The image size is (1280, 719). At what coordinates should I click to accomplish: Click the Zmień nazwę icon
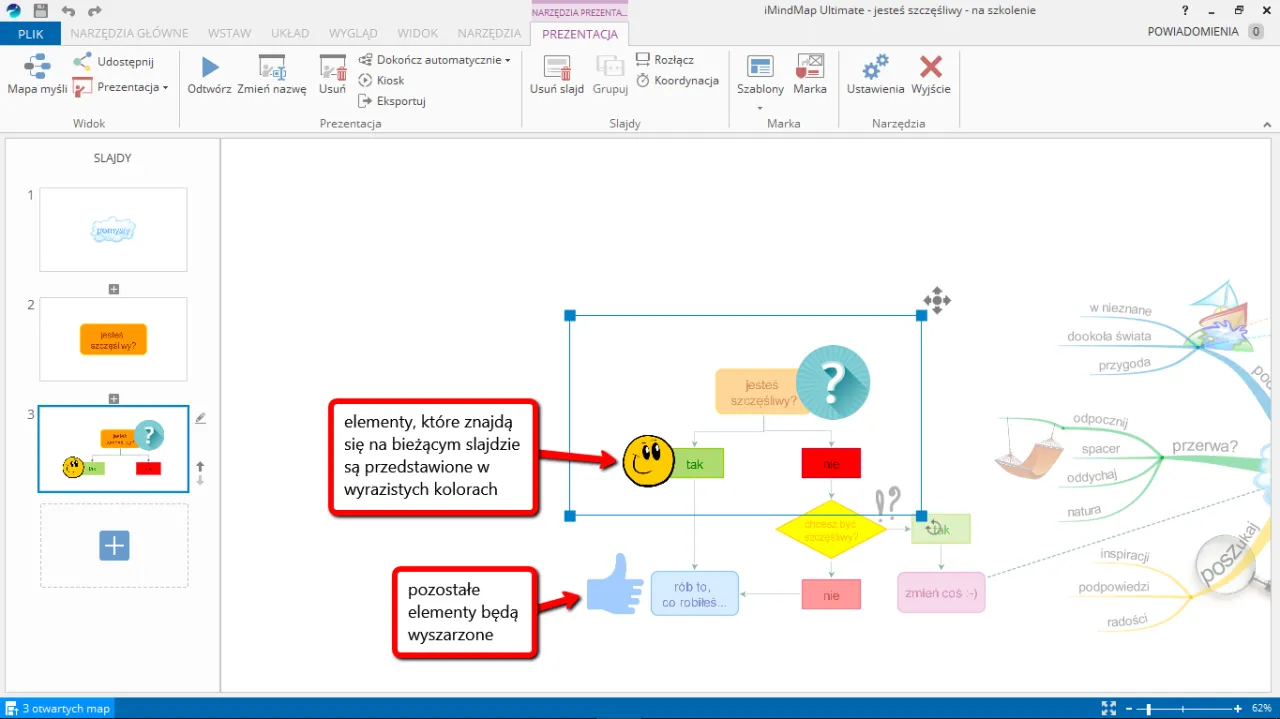(x=271, y=68)
